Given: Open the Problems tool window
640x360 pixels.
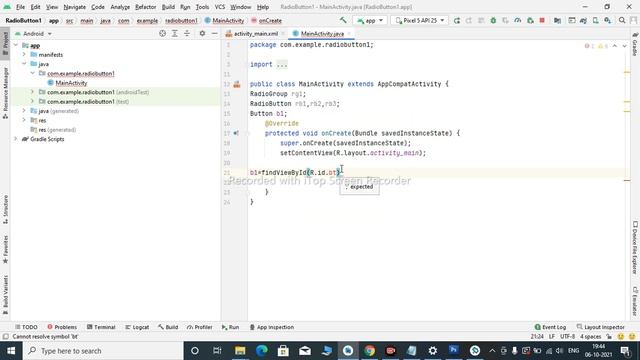Looking at the screenshot, I should (x=62, y=327).
